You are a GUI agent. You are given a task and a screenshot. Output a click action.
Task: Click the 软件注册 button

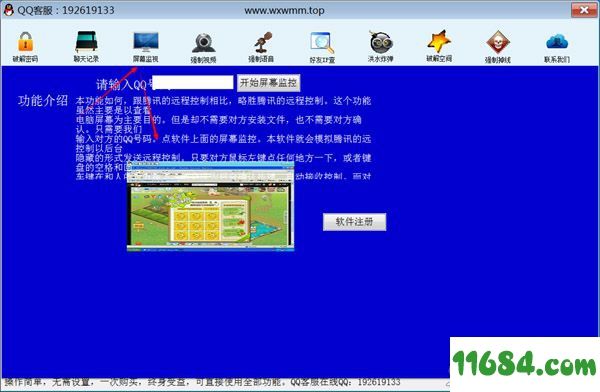[x=354, y=222]
